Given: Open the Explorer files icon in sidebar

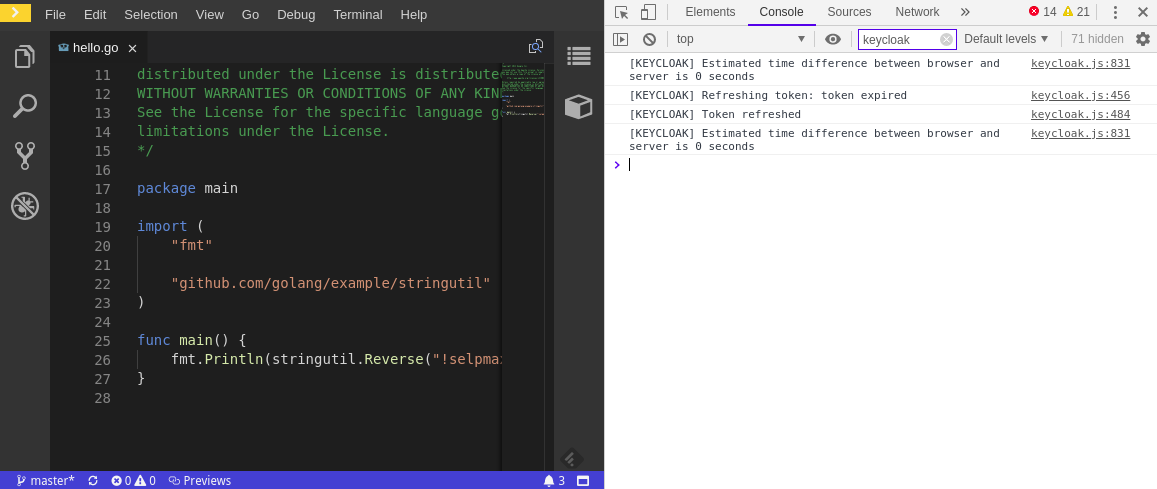Looking at the screenshot, I should pos(25,56).
